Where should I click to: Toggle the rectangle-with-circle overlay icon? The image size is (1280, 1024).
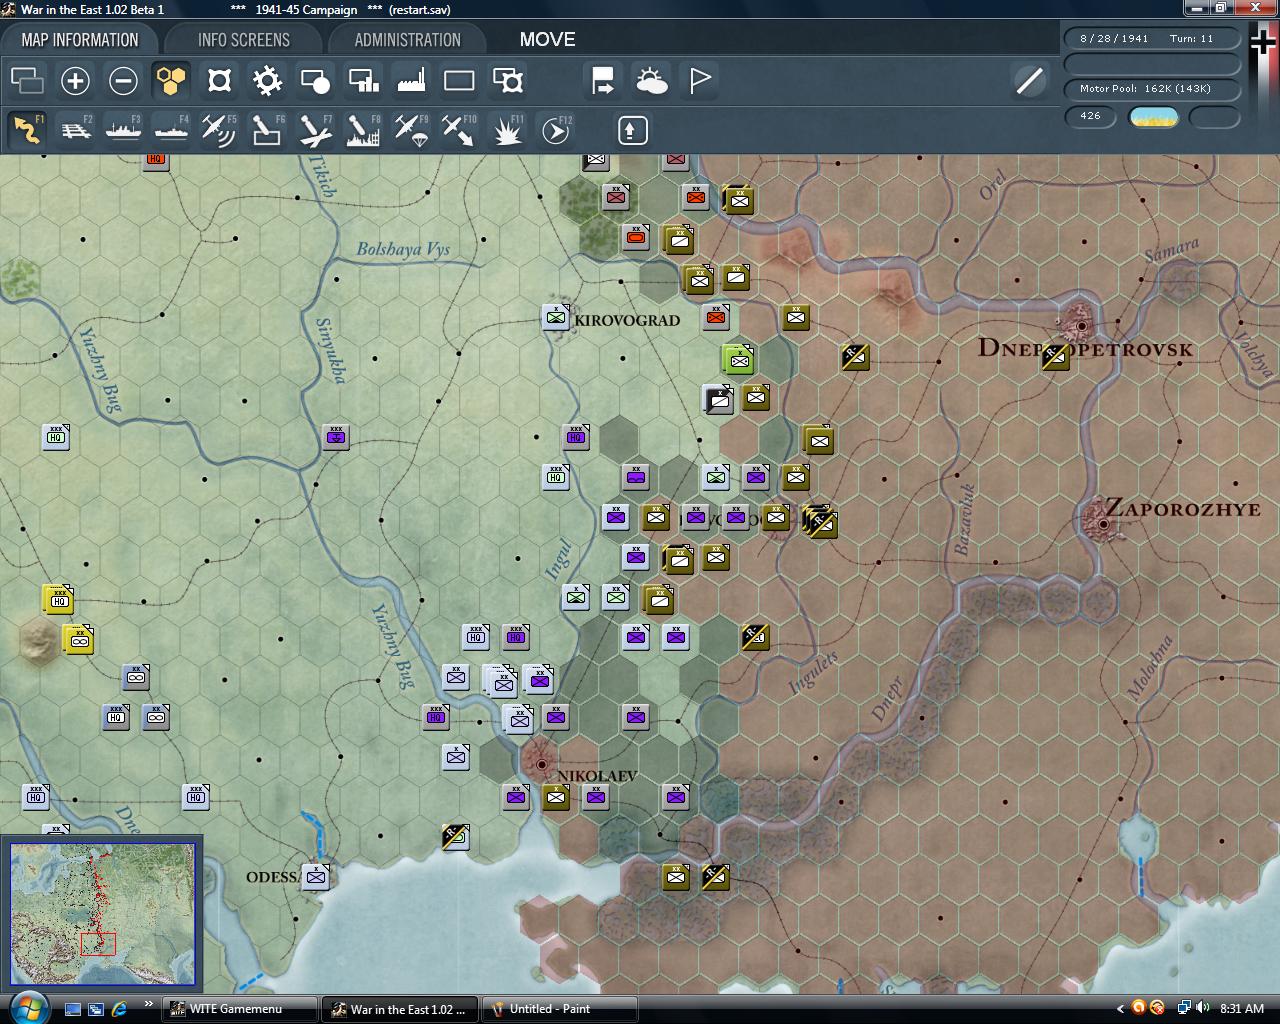(315, 80)
